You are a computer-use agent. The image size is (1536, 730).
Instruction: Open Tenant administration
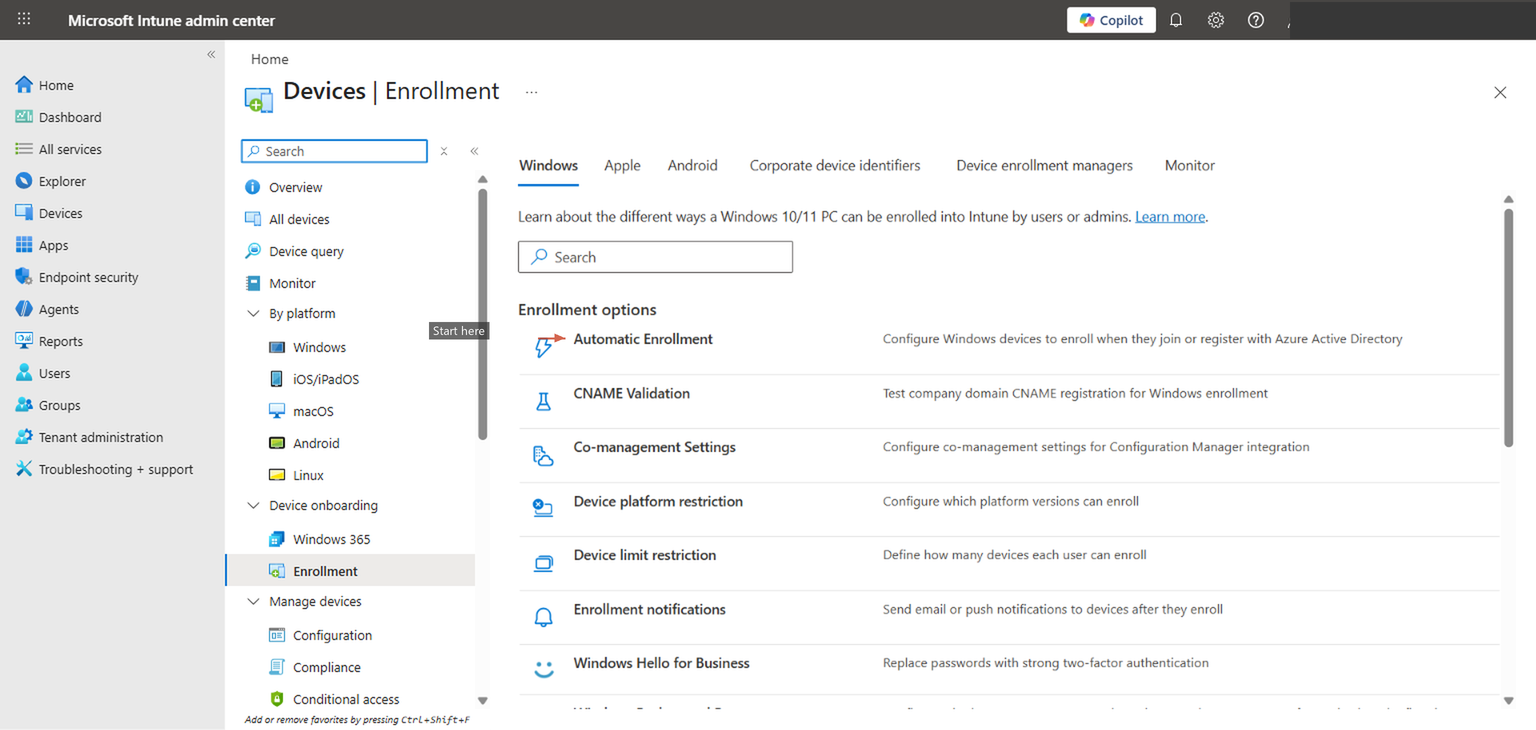tap(99, 436)
